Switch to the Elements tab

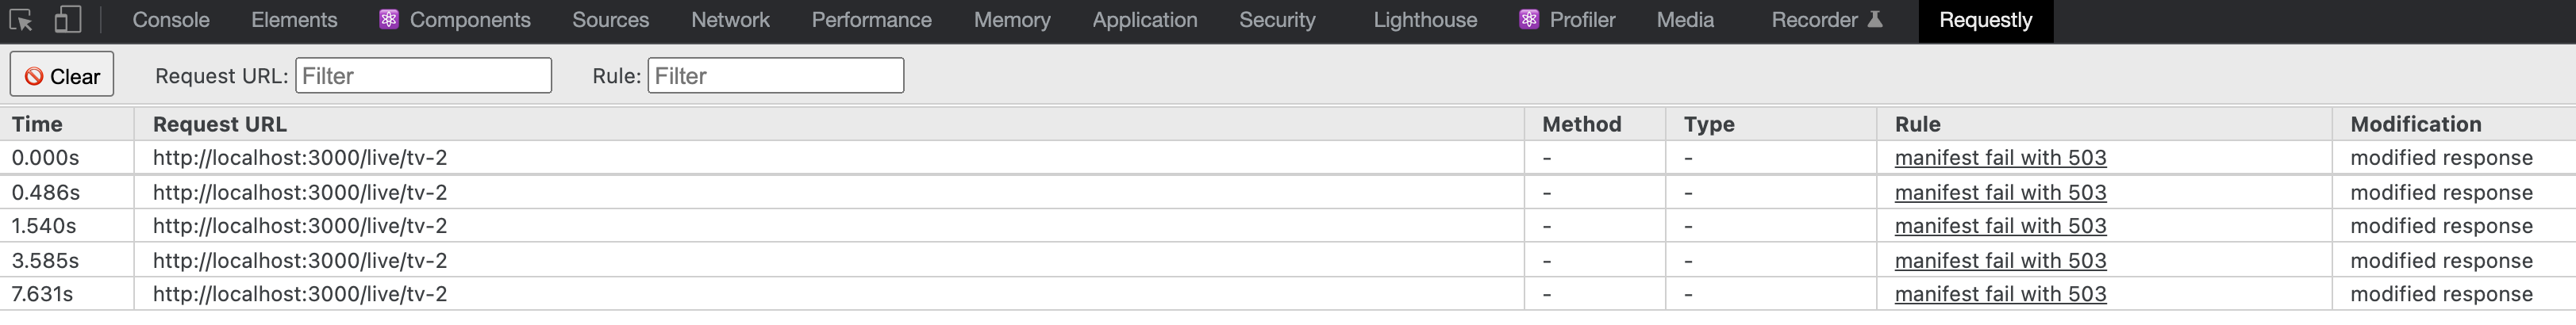[x=294, y=20]
